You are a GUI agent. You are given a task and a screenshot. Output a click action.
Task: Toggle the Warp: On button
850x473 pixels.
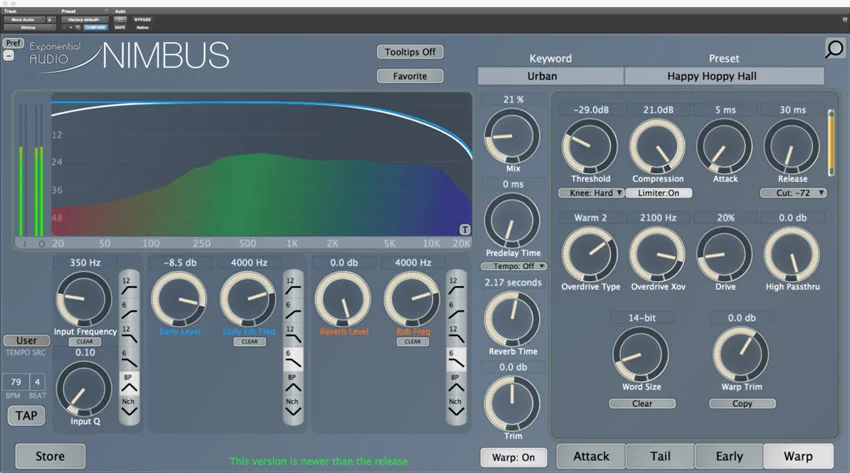click(513, 457)
